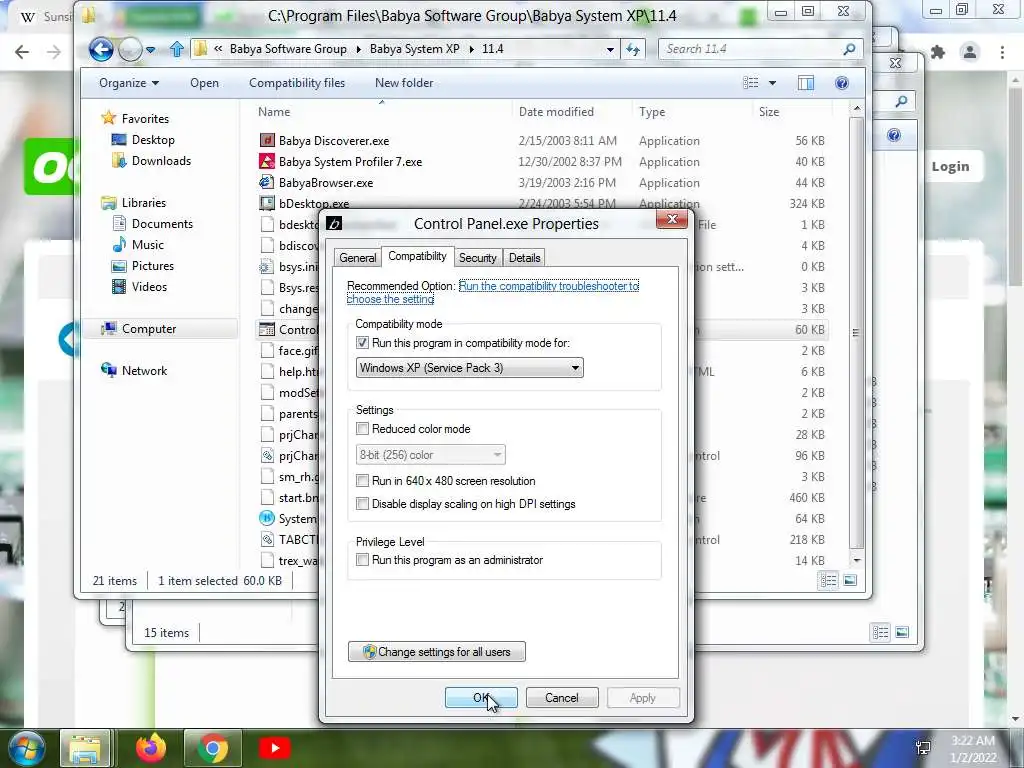
Task: Click the Change your view icon
Action: tap(751, 83)
